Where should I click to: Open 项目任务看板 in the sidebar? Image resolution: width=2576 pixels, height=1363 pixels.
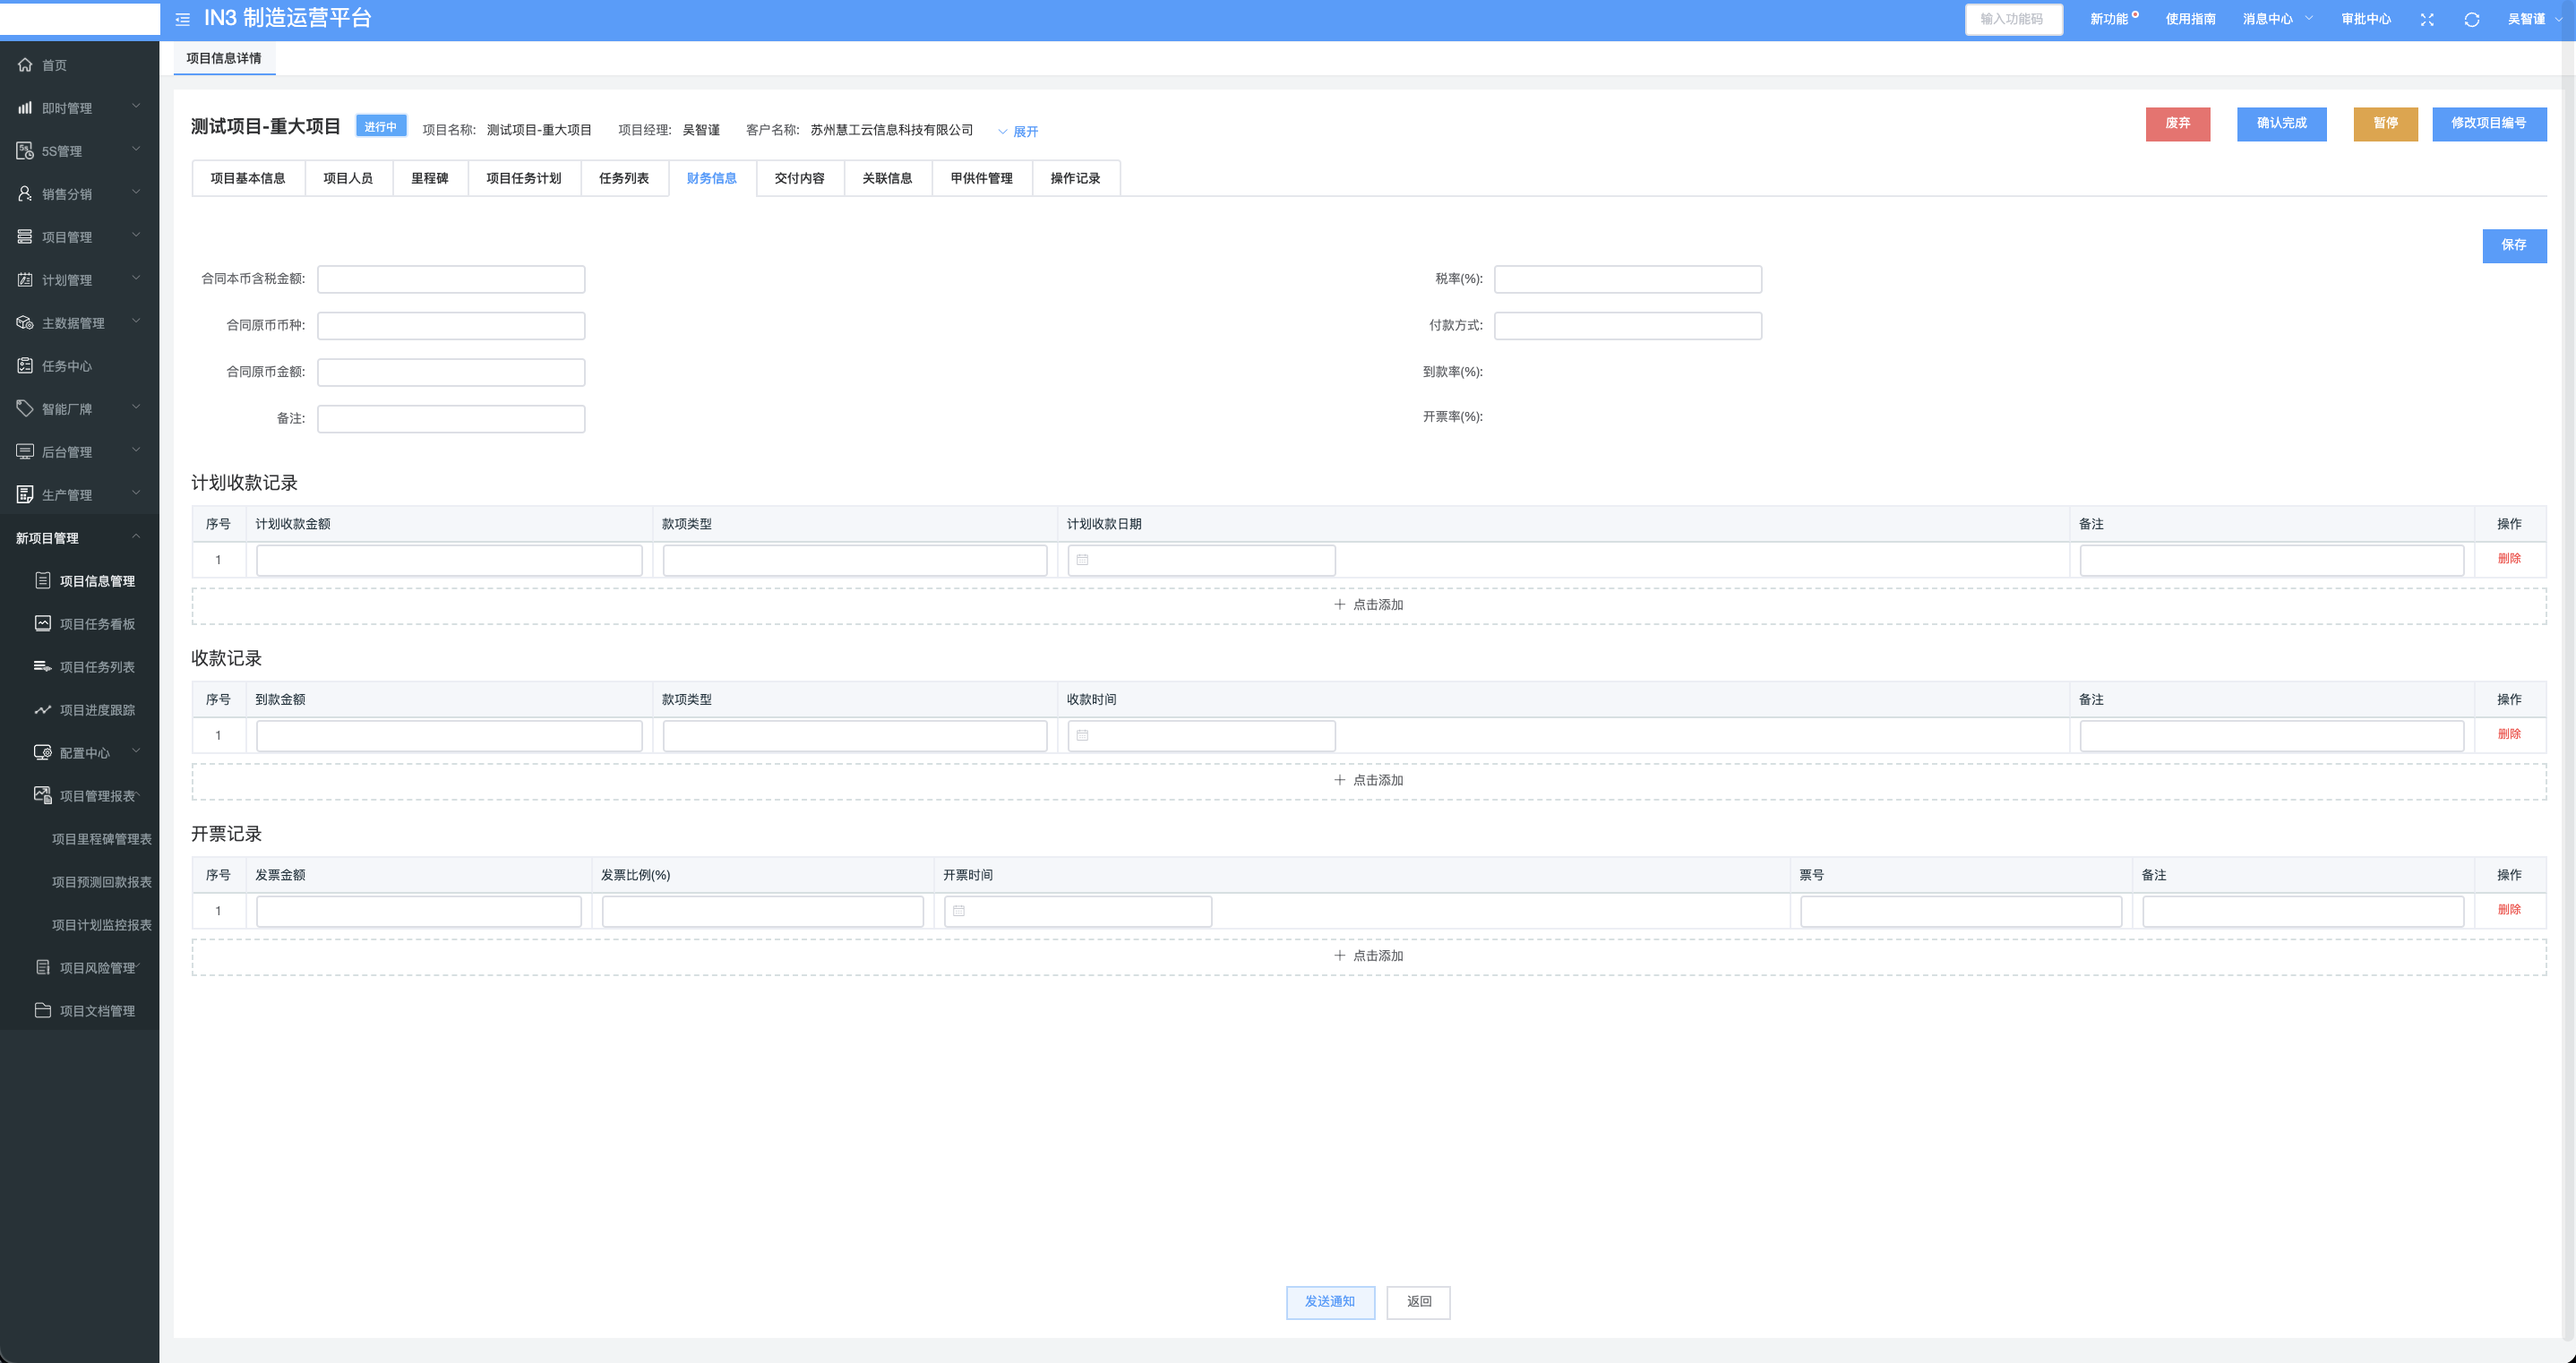coord(96,624)
